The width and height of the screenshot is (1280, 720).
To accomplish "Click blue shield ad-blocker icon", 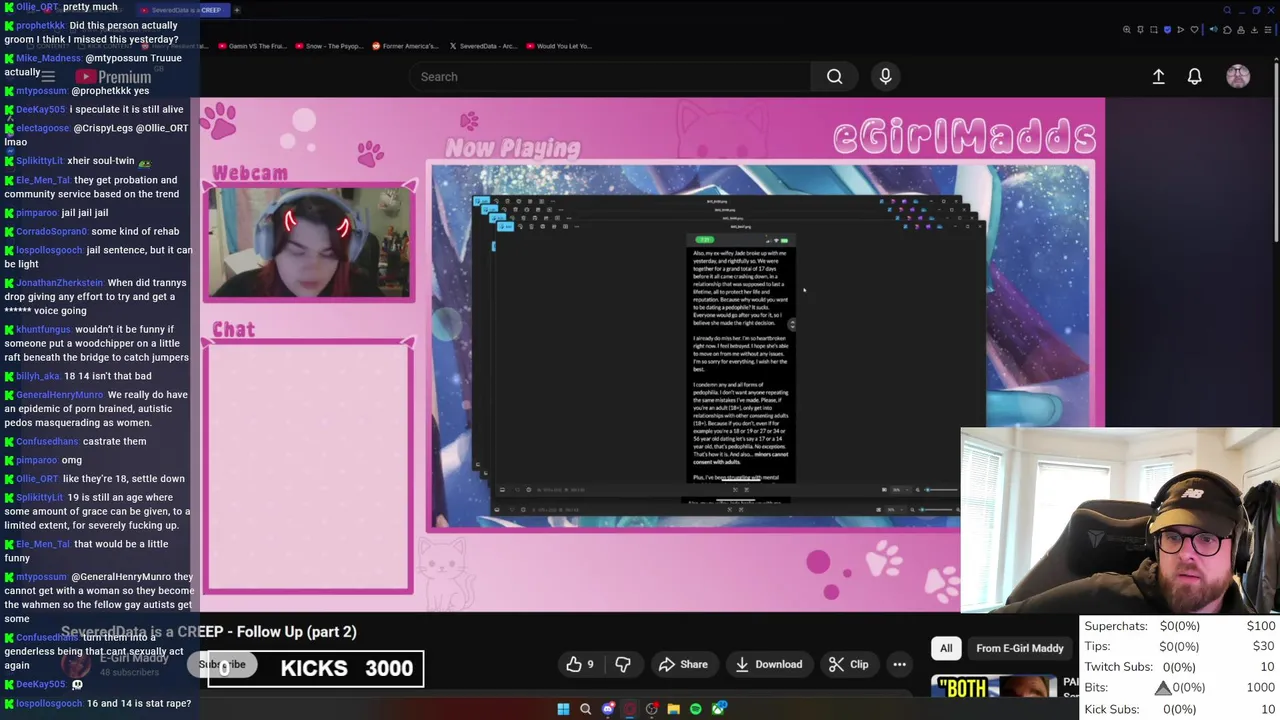I will 1167,30.
